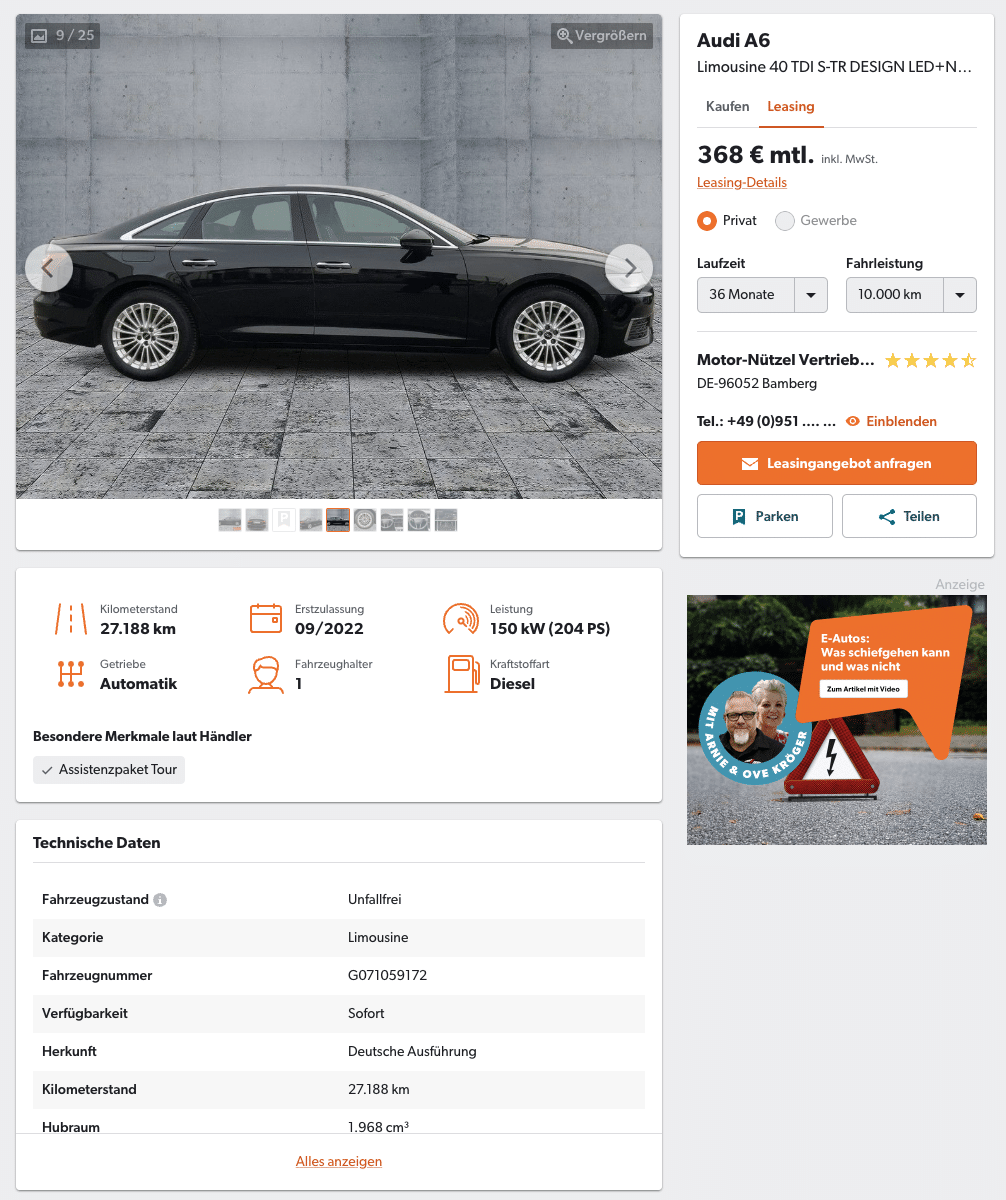The image size is (1006, 1200).
Task: Click the Fahrzeugzustand info icon
Action: 160,900
